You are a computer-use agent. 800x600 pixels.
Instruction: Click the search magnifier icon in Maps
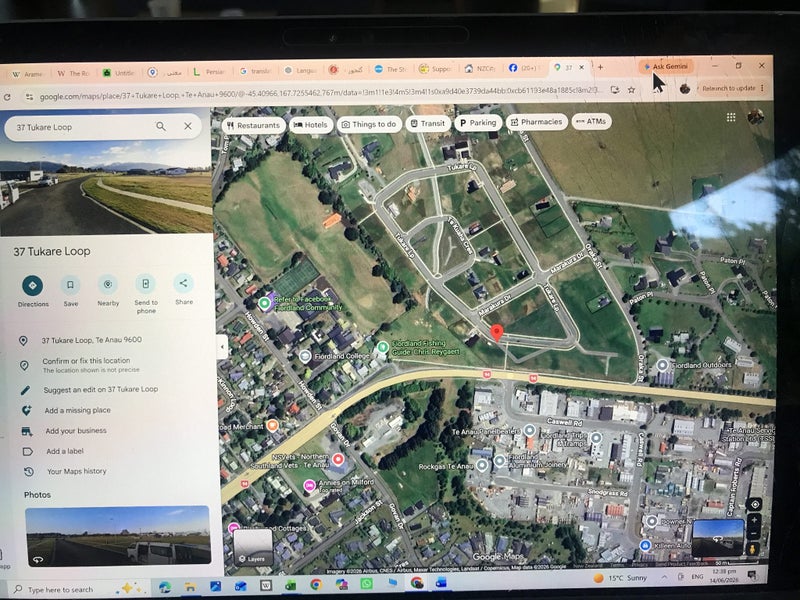(x=161, y=126)
